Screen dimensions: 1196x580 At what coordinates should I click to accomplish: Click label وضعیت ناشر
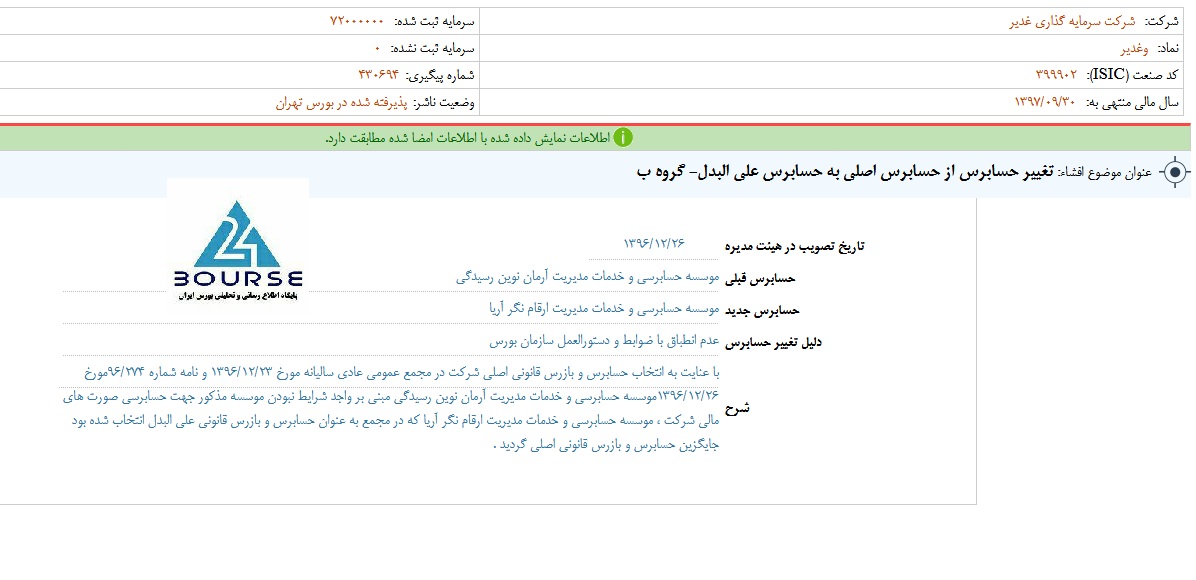coord(446,103)
